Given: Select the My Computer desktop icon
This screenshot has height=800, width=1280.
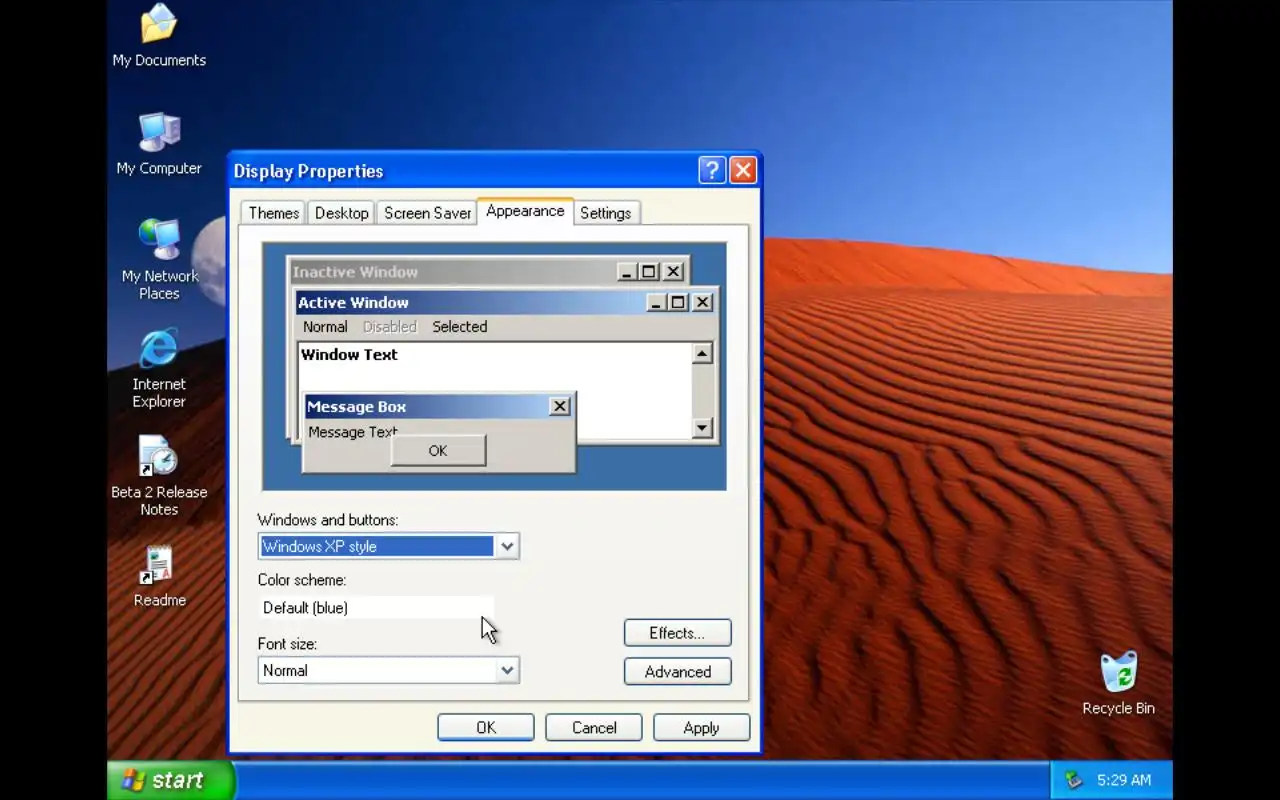Looking at the screenshot, I should pyautogui.click(x=159, y=144).
